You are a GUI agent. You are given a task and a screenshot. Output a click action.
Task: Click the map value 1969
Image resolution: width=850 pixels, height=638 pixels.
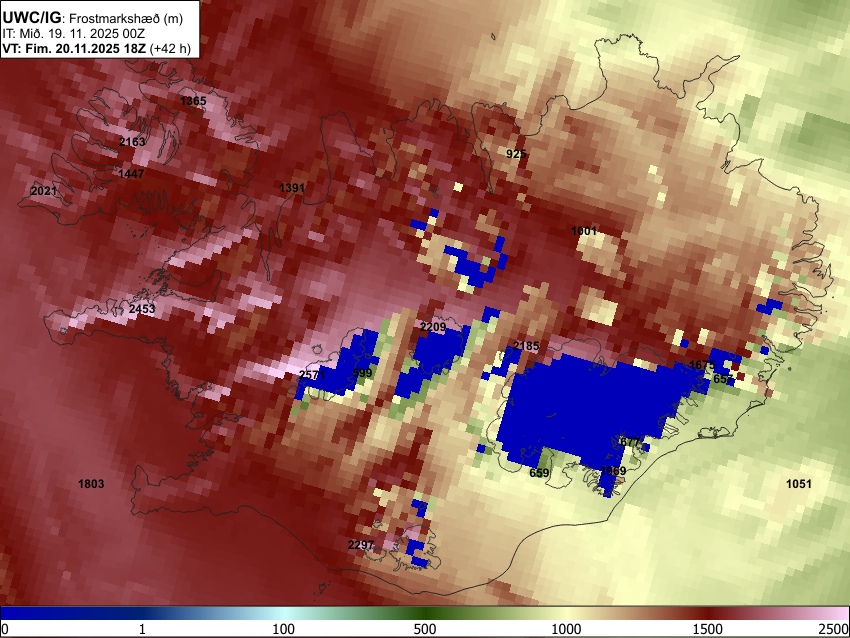pyautogui.click(x=613, y=471)
